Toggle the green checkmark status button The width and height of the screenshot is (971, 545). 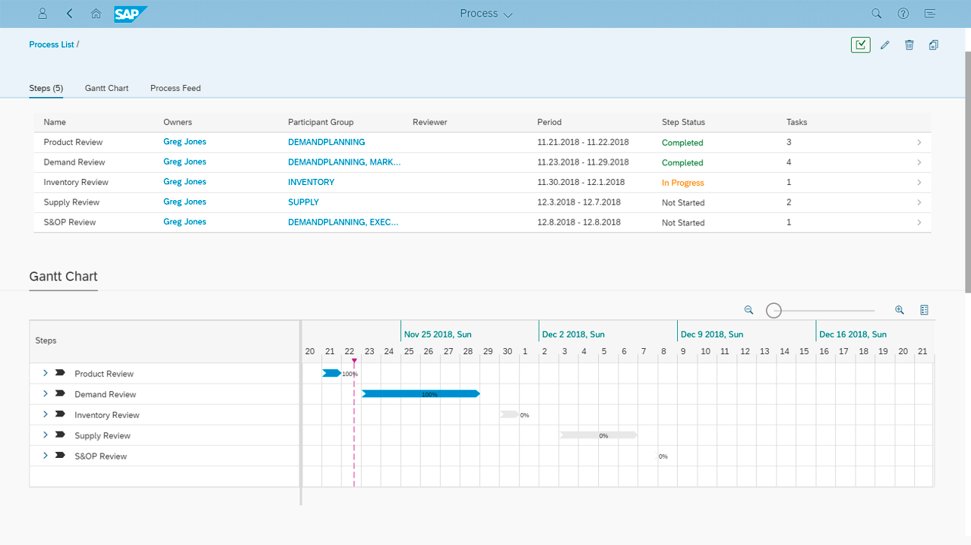pos(861,45)
